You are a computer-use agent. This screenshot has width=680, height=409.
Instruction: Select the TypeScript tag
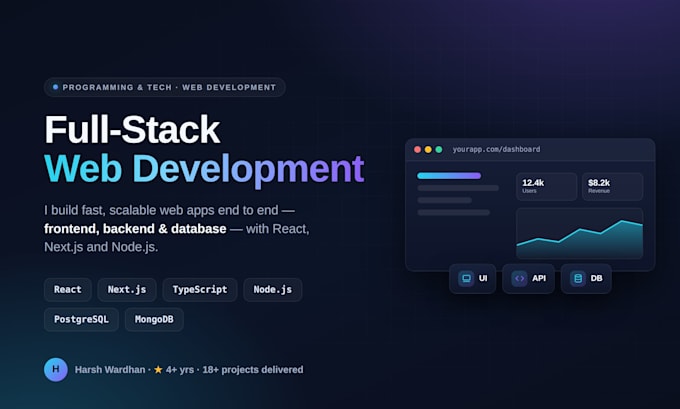click(x=200, y=290)
